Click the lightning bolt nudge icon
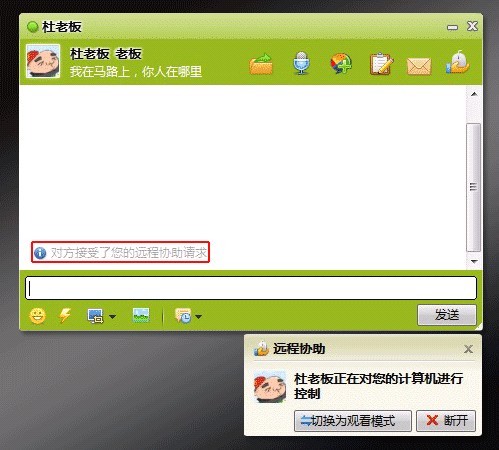The height and width of the screenshot is (450, 499). (x=65, y=315)
